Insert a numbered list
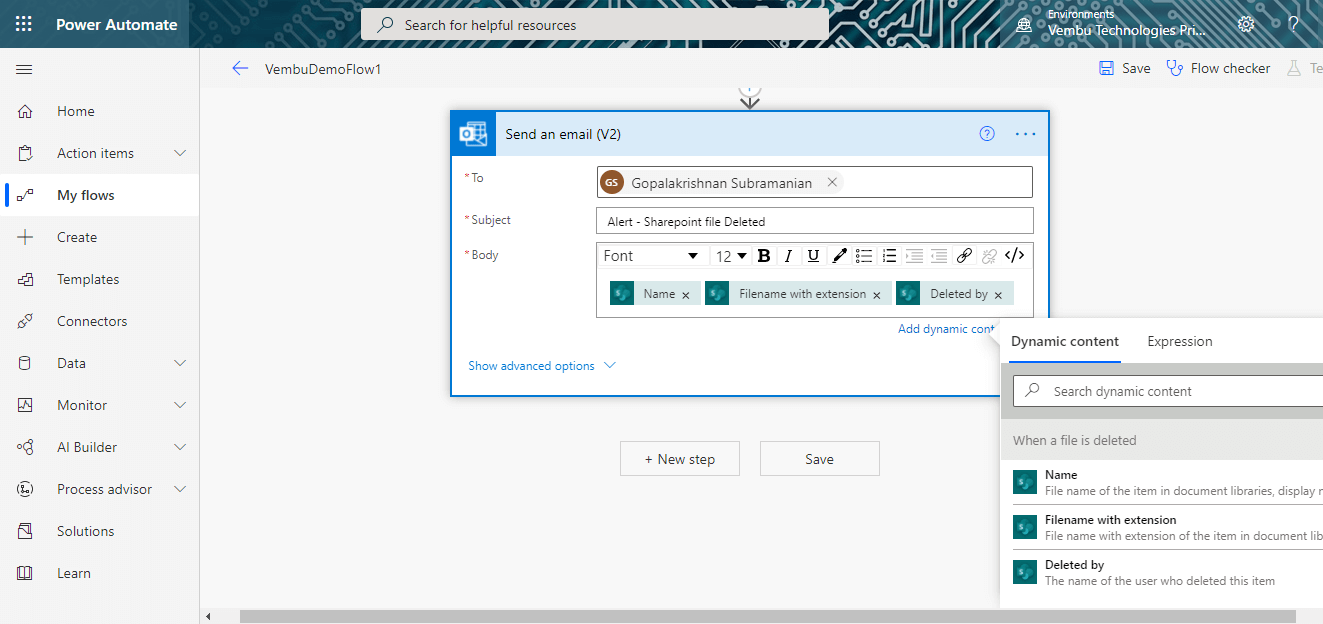Screen dimensions: 1323x624 889,256
